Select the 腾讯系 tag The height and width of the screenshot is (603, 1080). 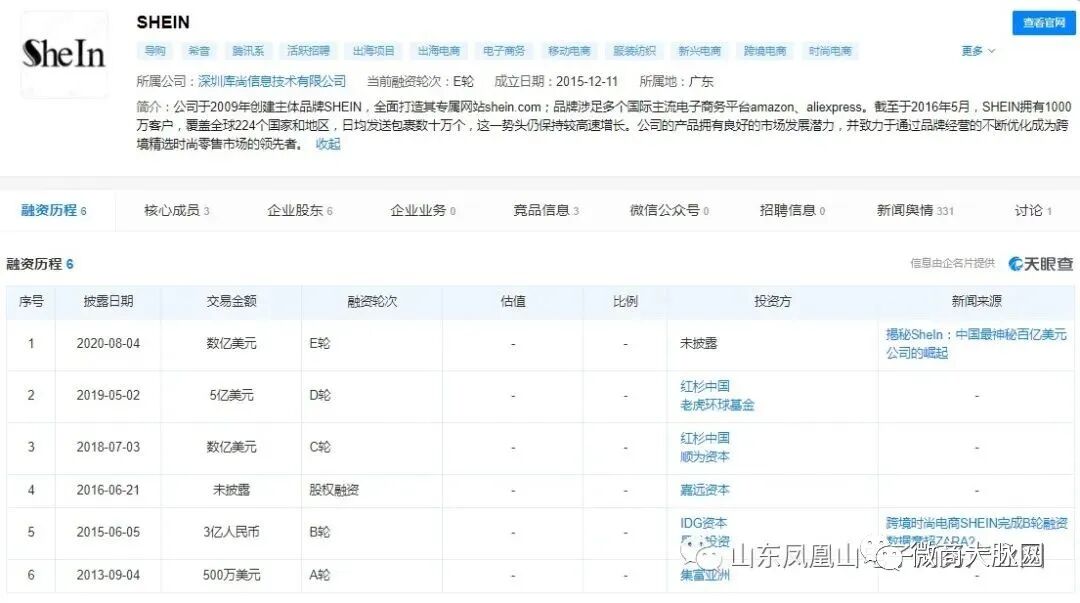pos(248,51)
